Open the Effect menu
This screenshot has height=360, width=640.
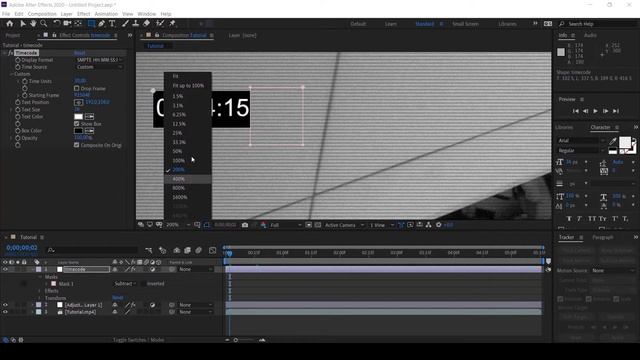tap(83, 14)
